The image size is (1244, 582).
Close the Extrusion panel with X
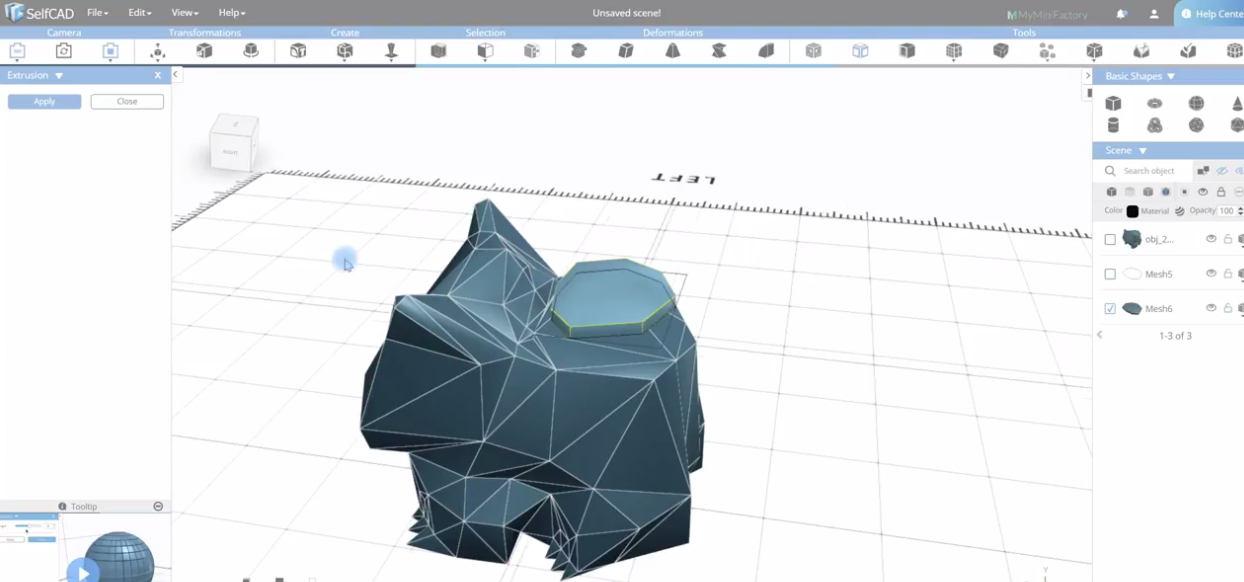pyautogui.click(x=157, y=76)
